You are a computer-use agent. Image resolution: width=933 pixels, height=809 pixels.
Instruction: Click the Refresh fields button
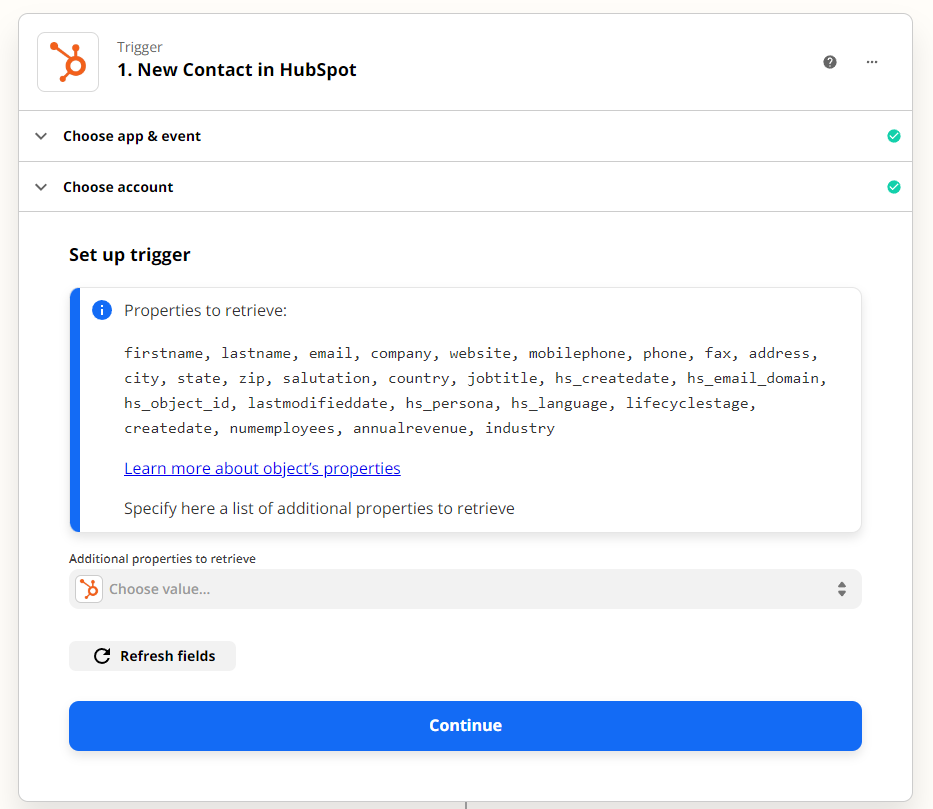click(x=152, y=656)
